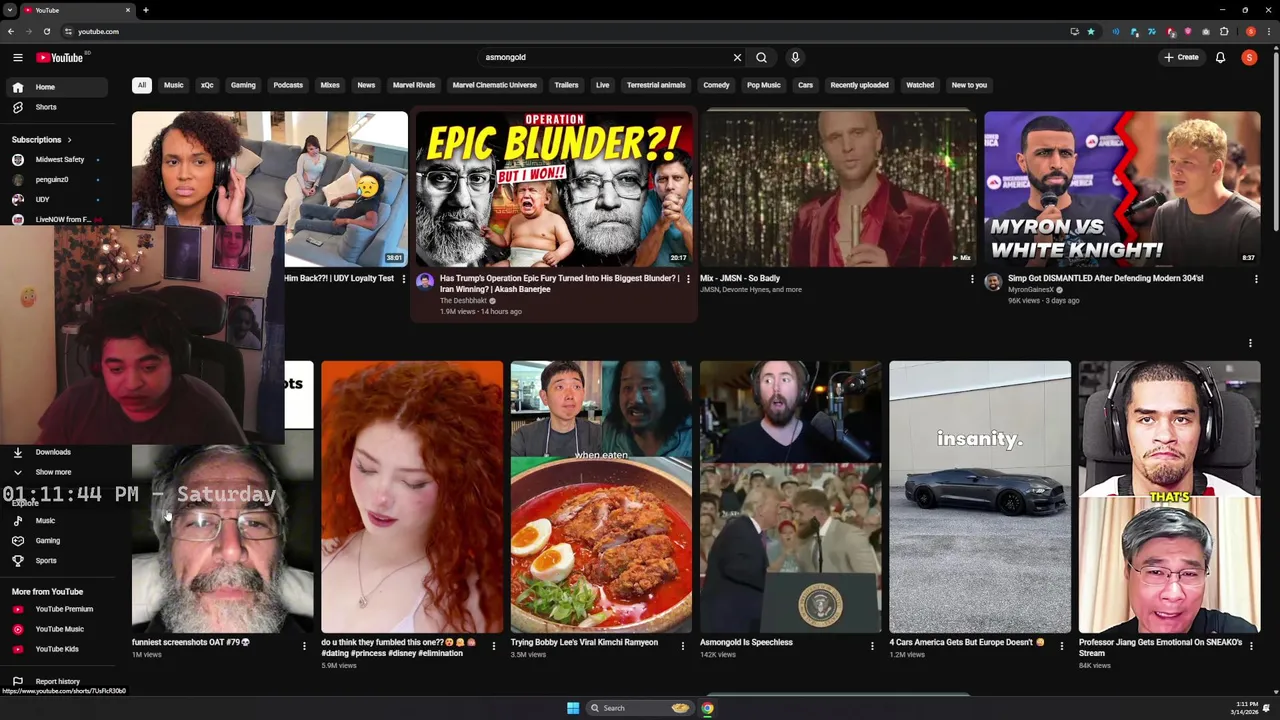Open options for Trying Bobby Lee's short
The width and height of the screenshot is (1280, 720).
point(683,646)
